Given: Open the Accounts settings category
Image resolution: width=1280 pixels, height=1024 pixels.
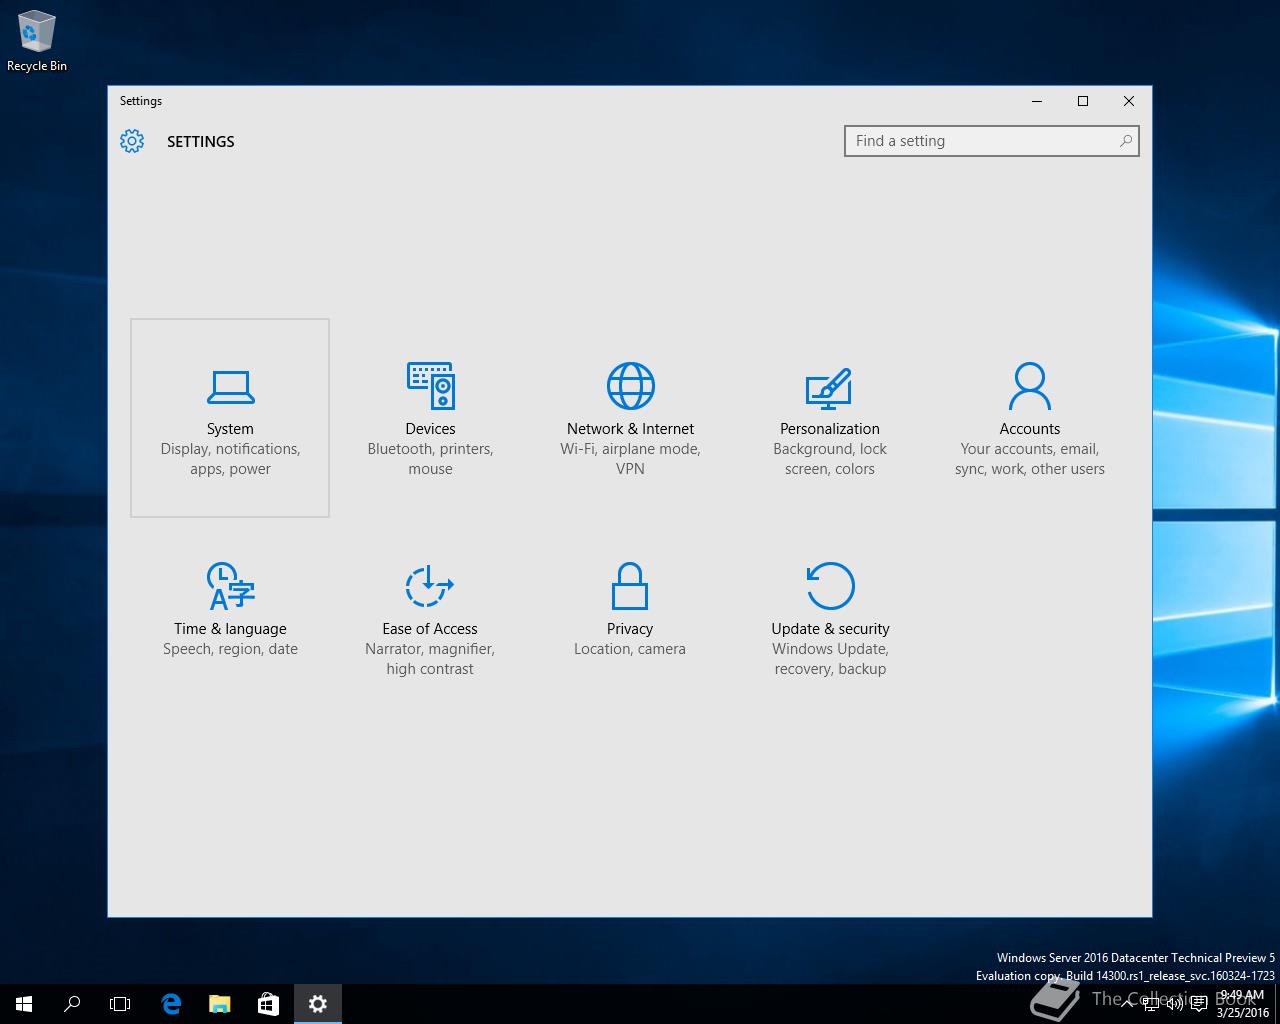Looking at the screenshot, I should [x=1030, y=418].
